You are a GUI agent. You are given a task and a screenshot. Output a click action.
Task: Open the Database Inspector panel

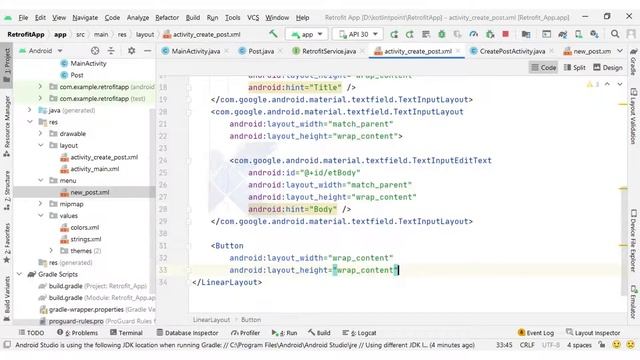(x=187, y=333)
